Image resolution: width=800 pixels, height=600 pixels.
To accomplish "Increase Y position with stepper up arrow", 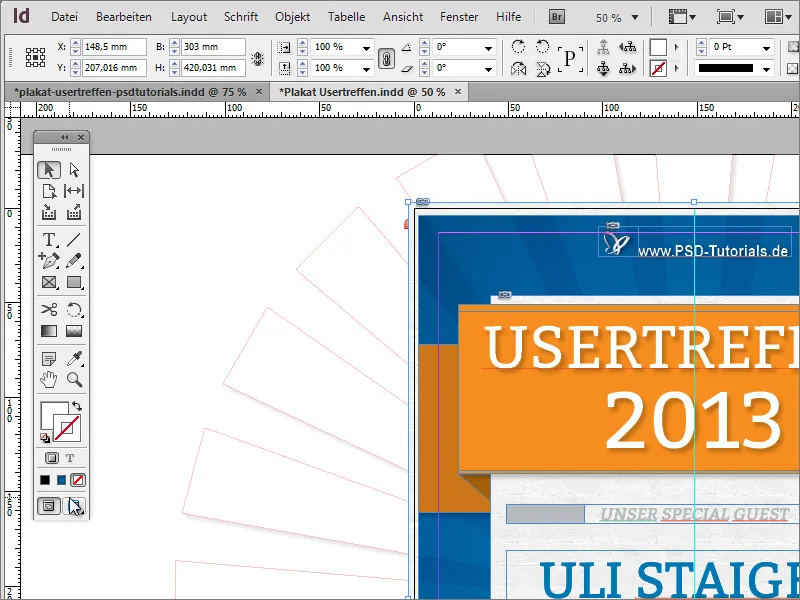I will point(76,64).
